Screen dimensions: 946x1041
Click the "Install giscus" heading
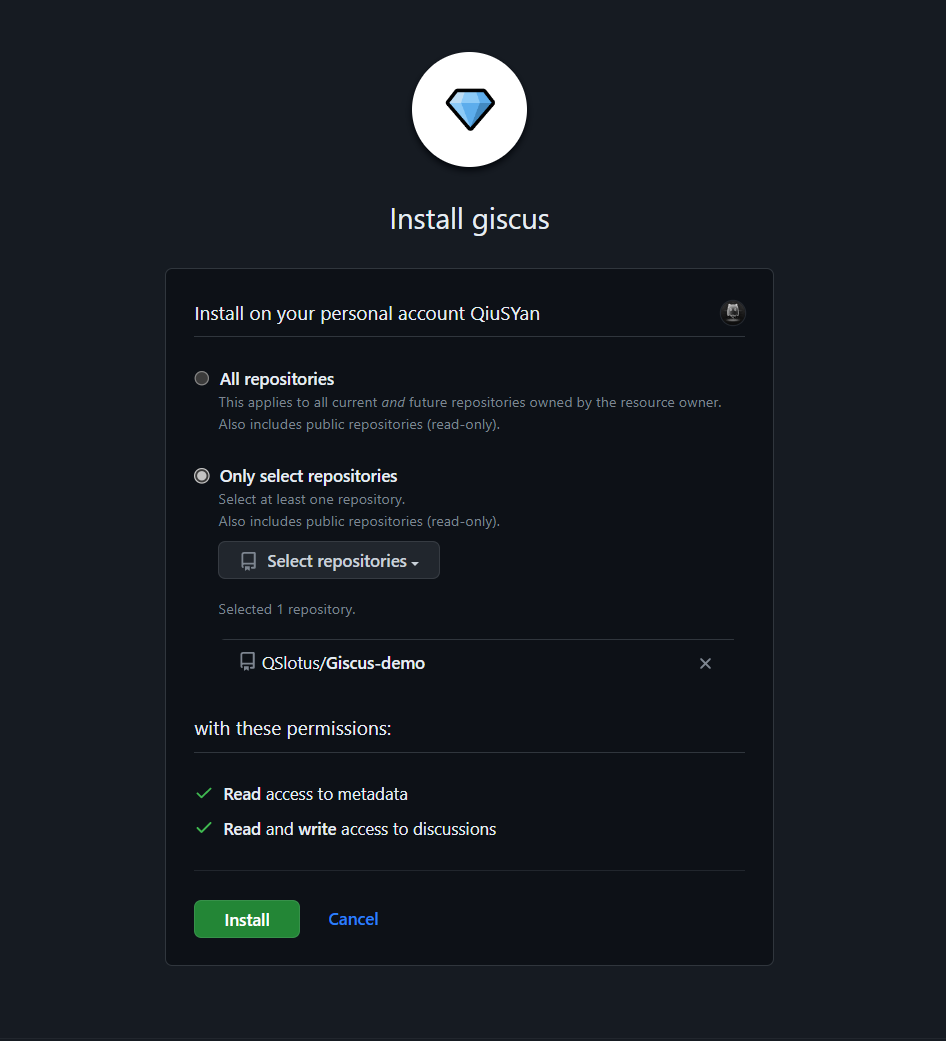click(x=469, y=219)
